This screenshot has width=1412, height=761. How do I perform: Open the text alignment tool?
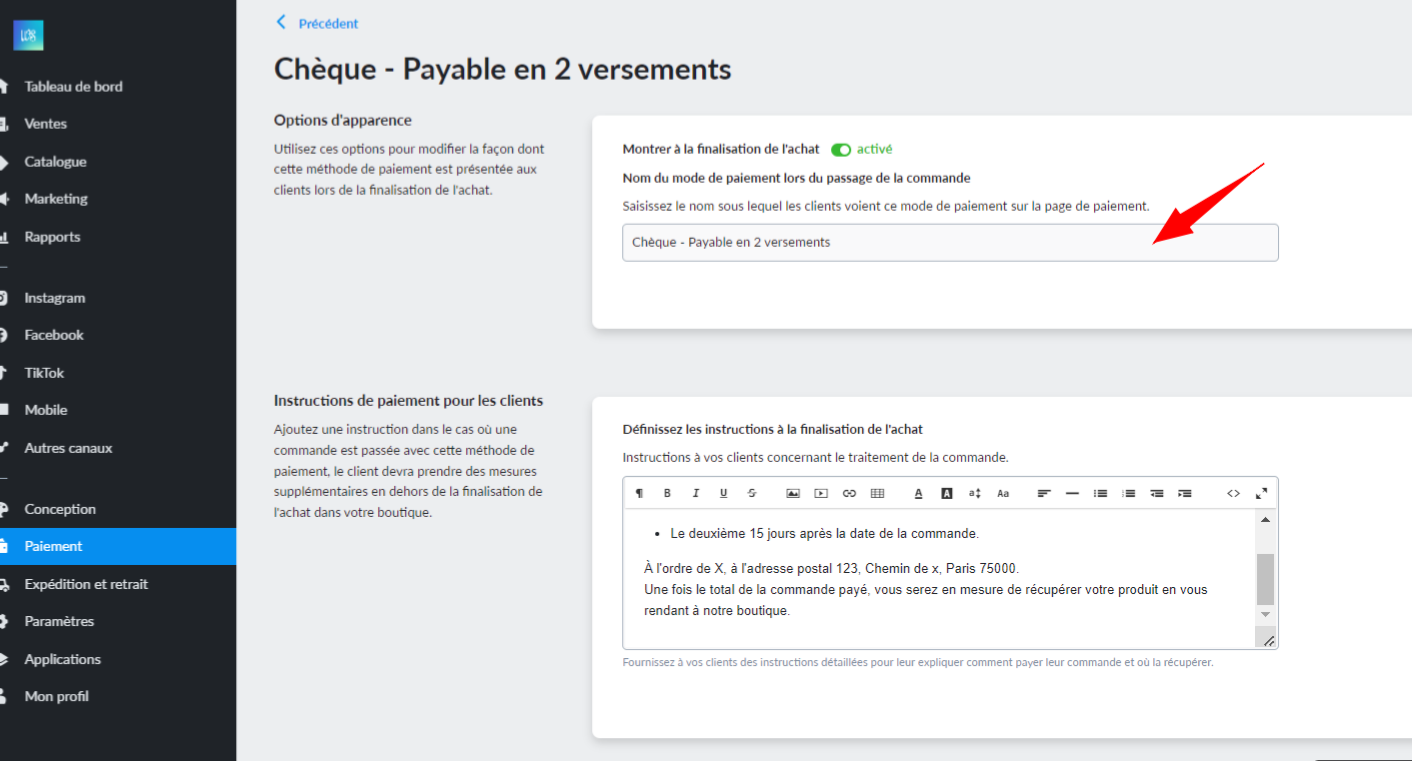1044,493
